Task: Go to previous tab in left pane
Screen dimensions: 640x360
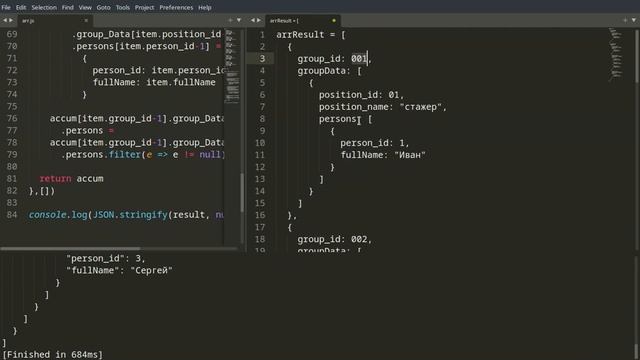Action: [4, 20]
